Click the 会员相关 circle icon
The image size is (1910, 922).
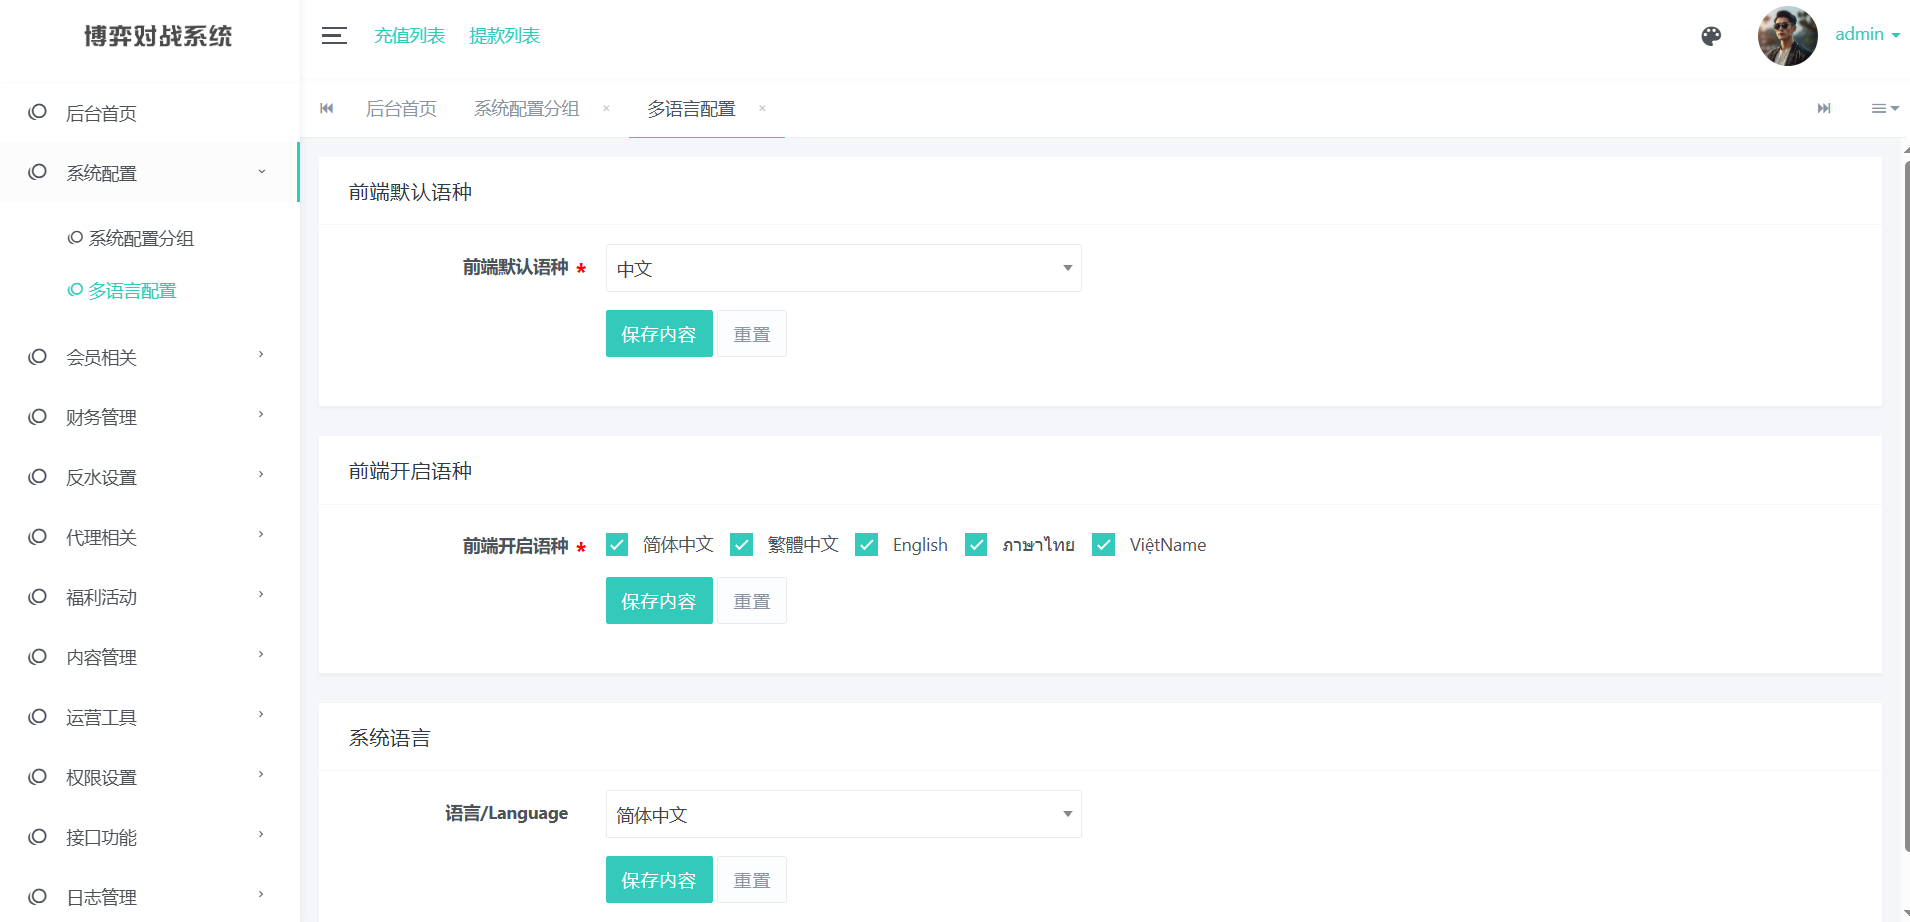click(x=38, y=356)
